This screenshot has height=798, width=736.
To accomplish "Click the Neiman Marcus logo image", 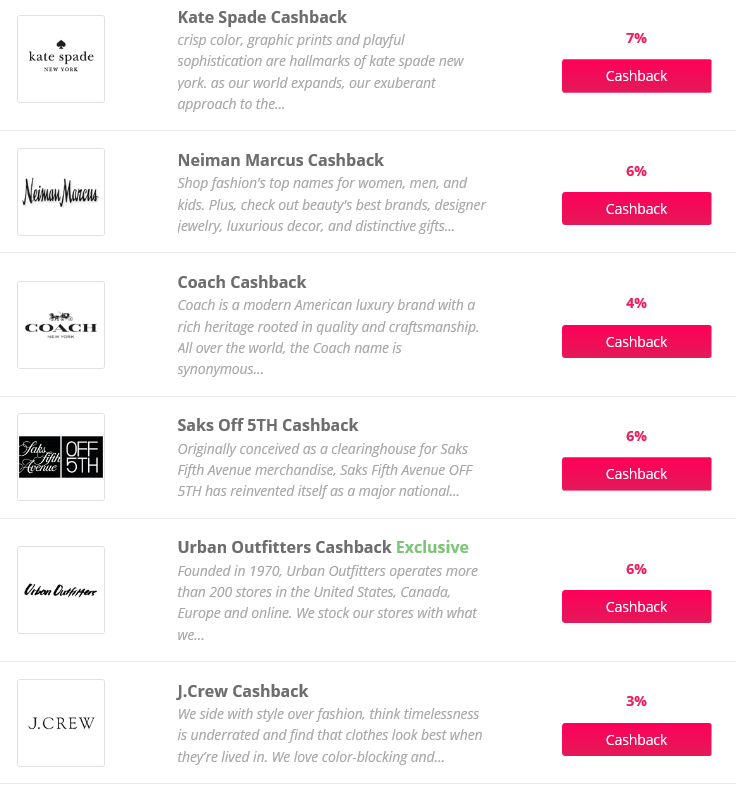I will 61,192.
